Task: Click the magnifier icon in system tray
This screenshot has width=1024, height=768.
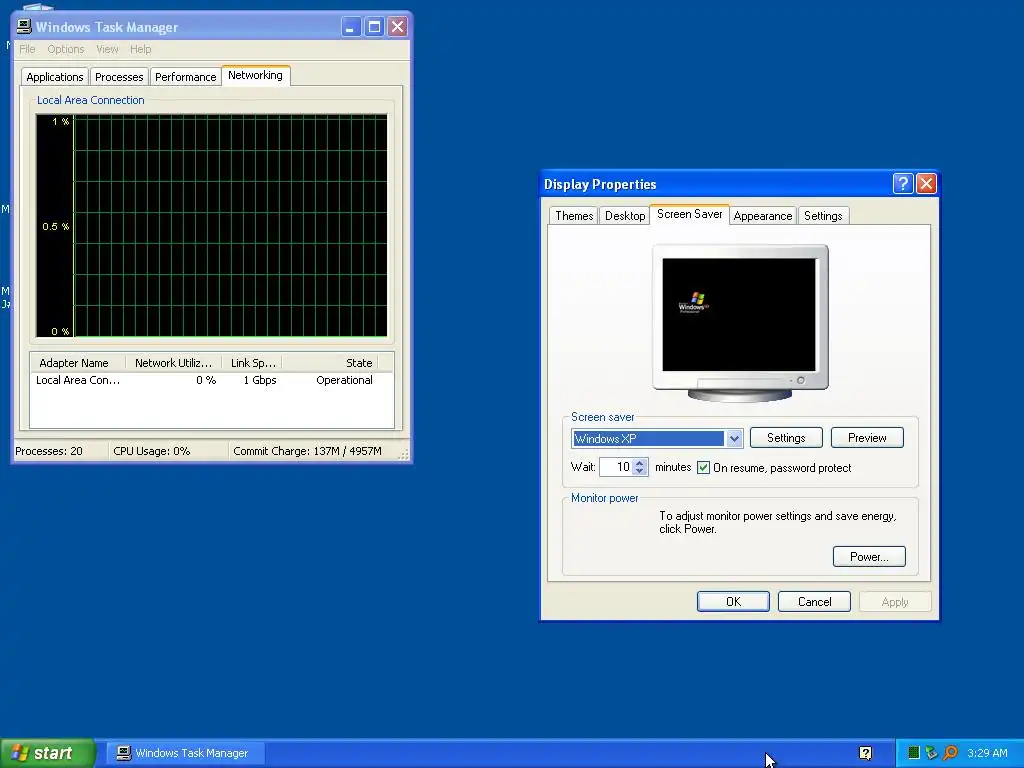Action: click(x=950, y=753)
